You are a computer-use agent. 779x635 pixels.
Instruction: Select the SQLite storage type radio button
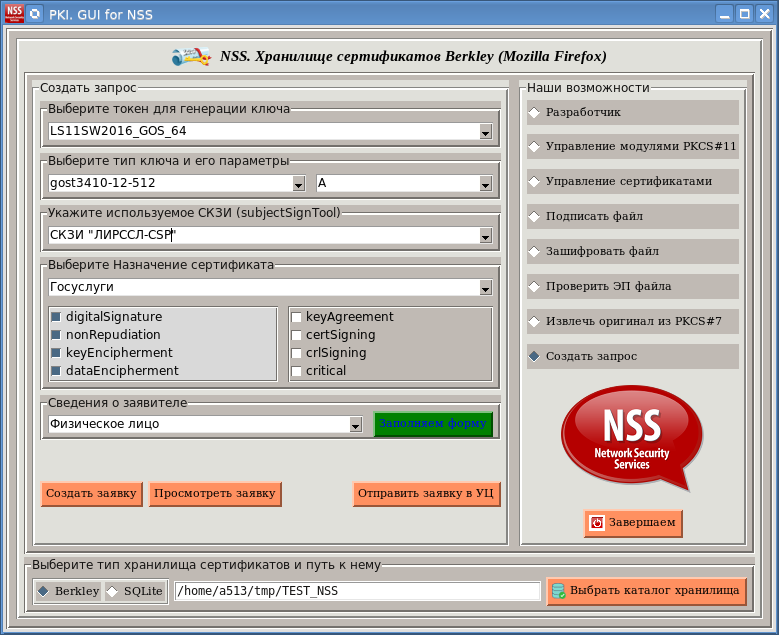(x=112, y=591)
